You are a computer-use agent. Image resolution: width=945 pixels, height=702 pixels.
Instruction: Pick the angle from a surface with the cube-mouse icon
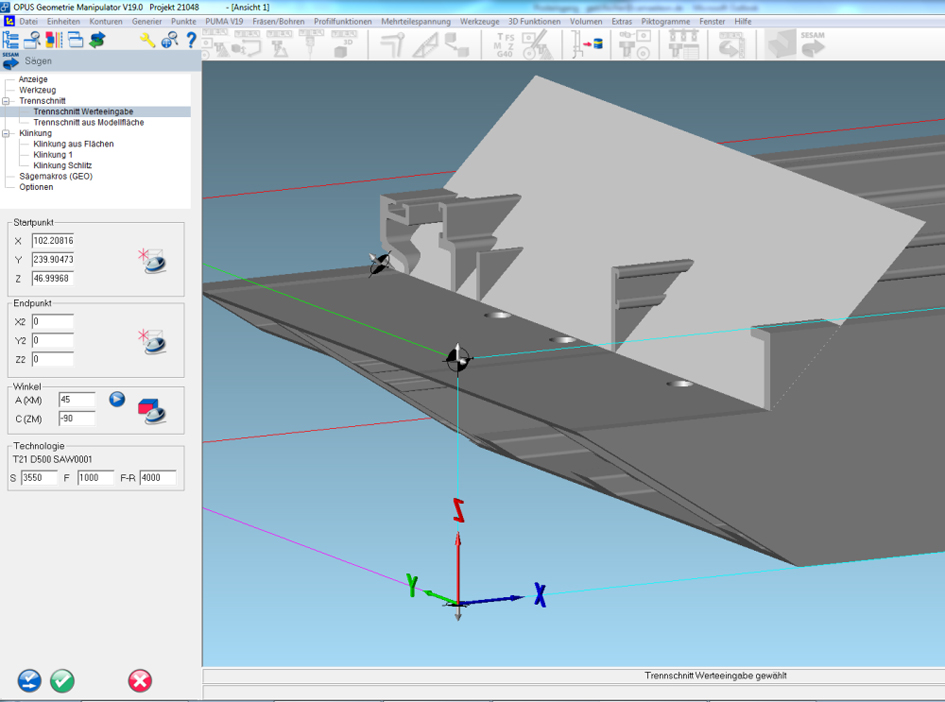(x=152, y=411)
